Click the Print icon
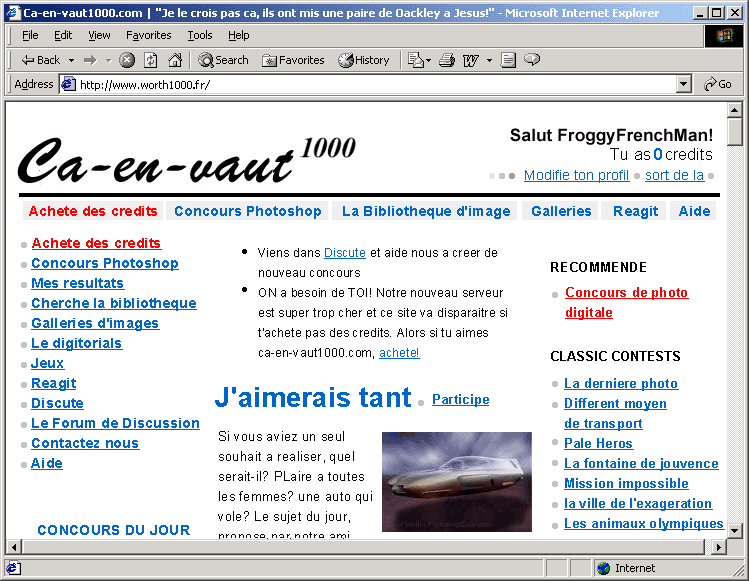 click(447, 60)
